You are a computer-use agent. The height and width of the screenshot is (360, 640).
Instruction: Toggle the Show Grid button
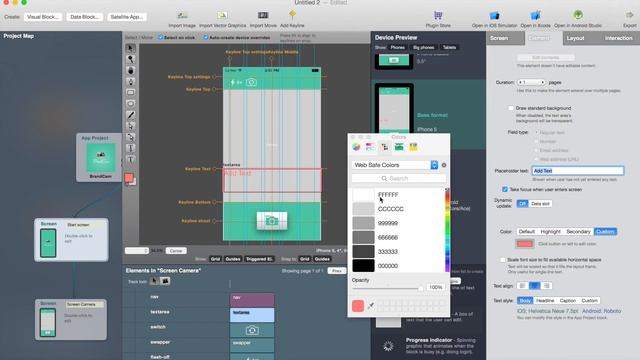pyautogui.click(x=215, y=259)
